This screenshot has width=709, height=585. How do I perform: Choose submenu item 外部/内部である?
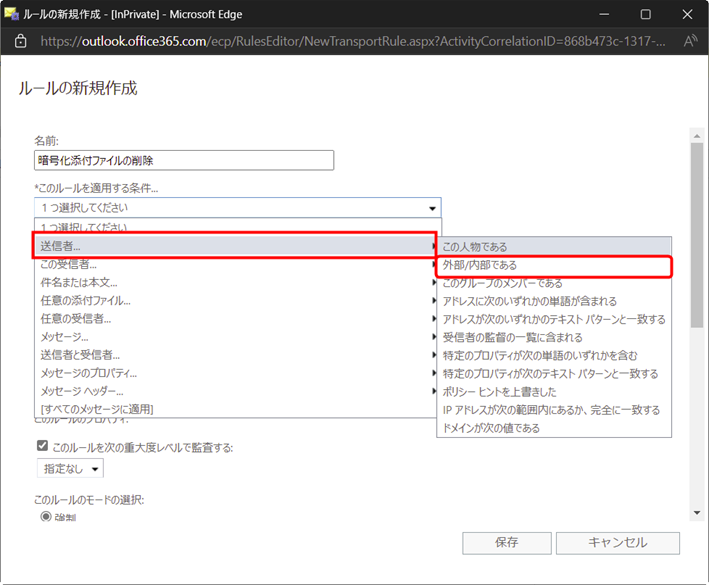(x=554, y=265)
